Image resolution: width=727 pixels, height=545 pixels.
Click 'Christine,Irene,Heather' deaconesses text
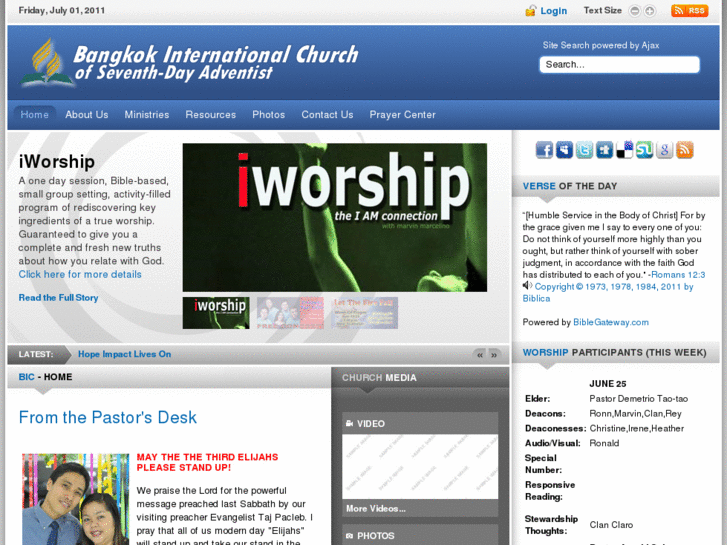(x=637, y=428)
